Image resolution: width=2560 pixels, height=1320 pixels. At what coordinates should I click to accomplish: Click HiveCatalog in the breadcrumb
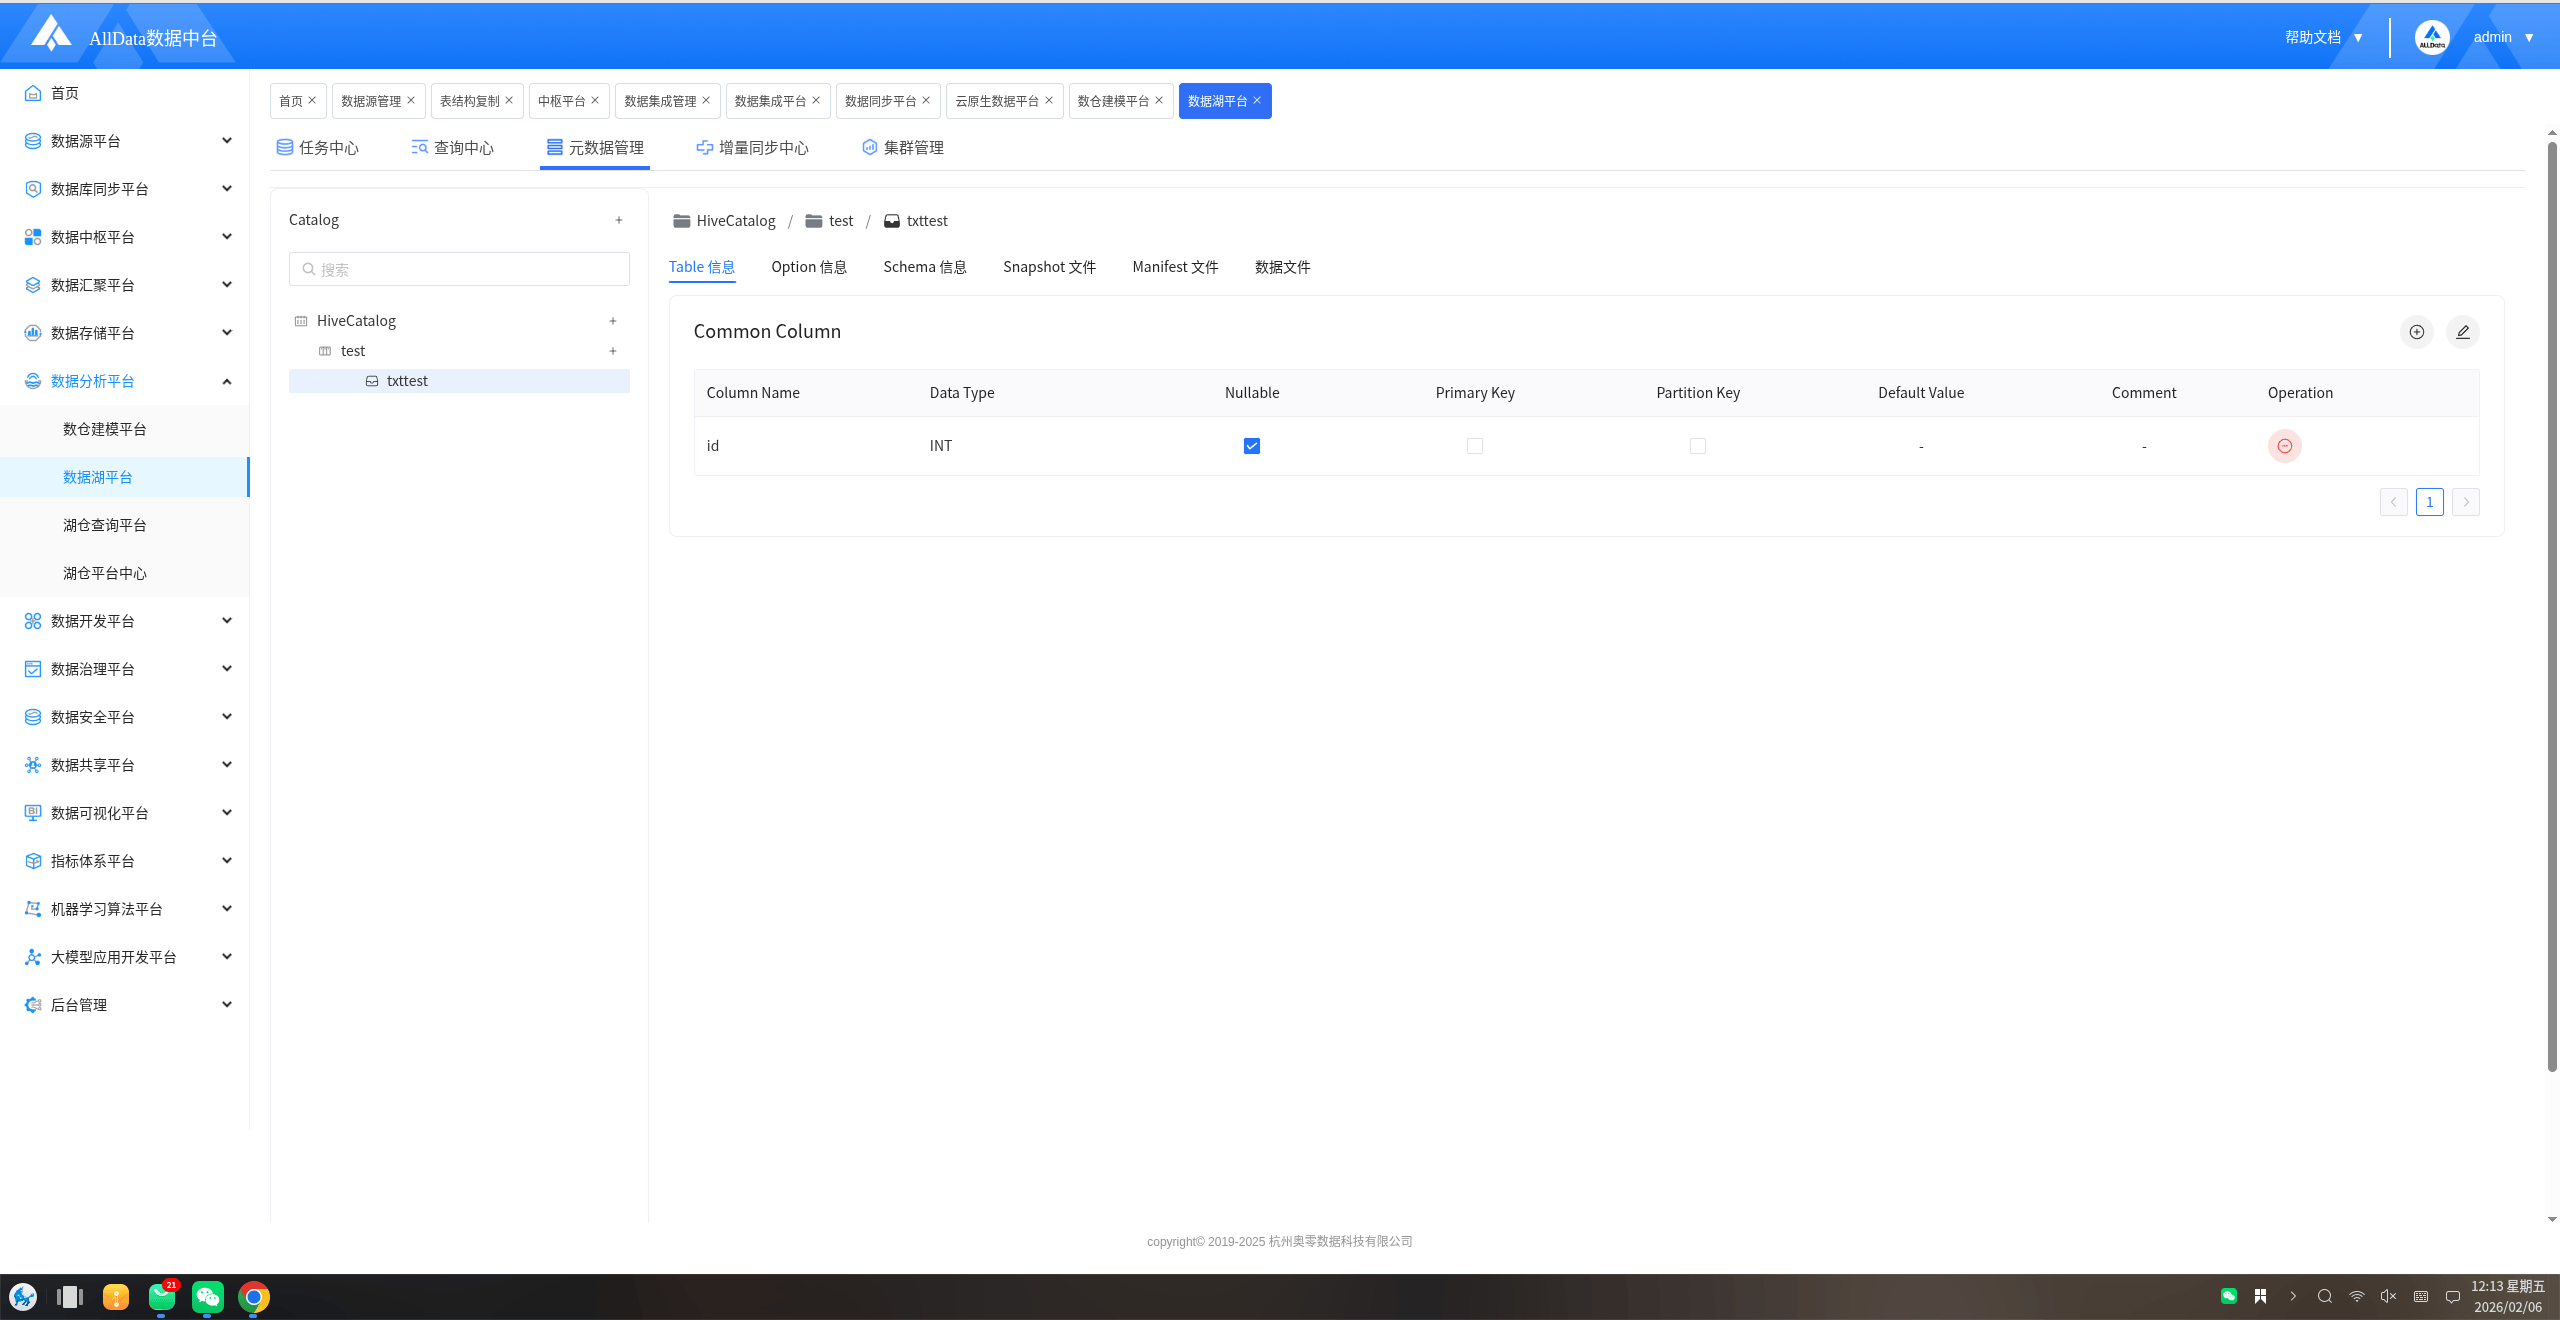click(735, 221)
